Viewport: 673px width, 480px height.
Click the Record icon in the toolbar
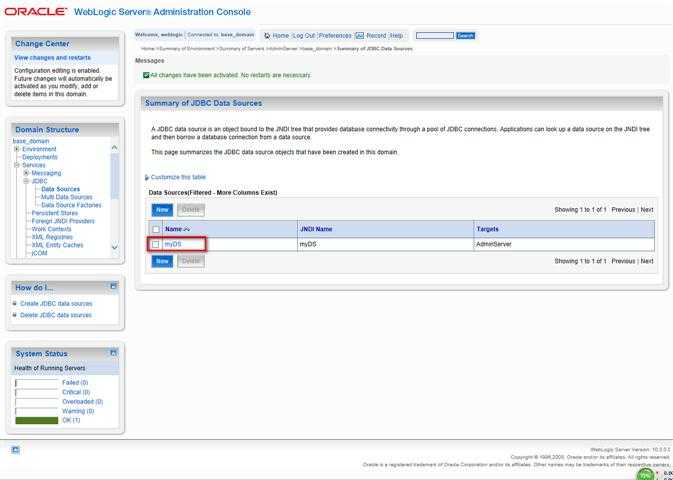[360, 36]
